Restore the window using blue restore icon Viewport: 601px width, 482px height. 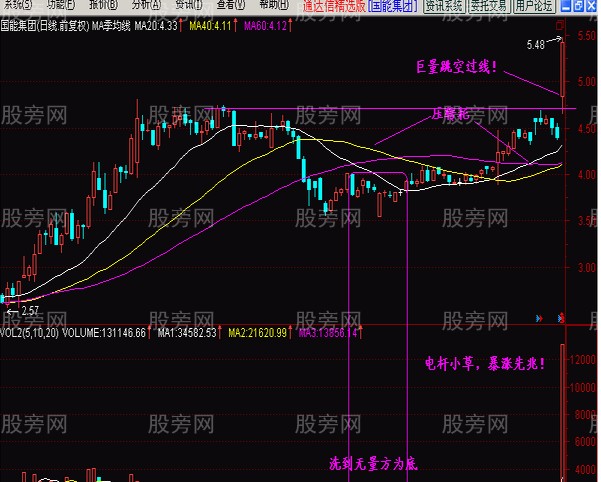click(578, 5)
